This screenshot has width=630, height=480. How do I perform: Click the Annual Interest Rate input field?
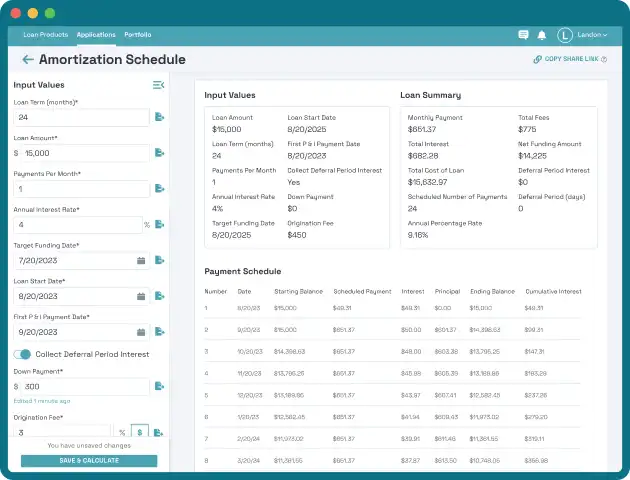point(78,225)
